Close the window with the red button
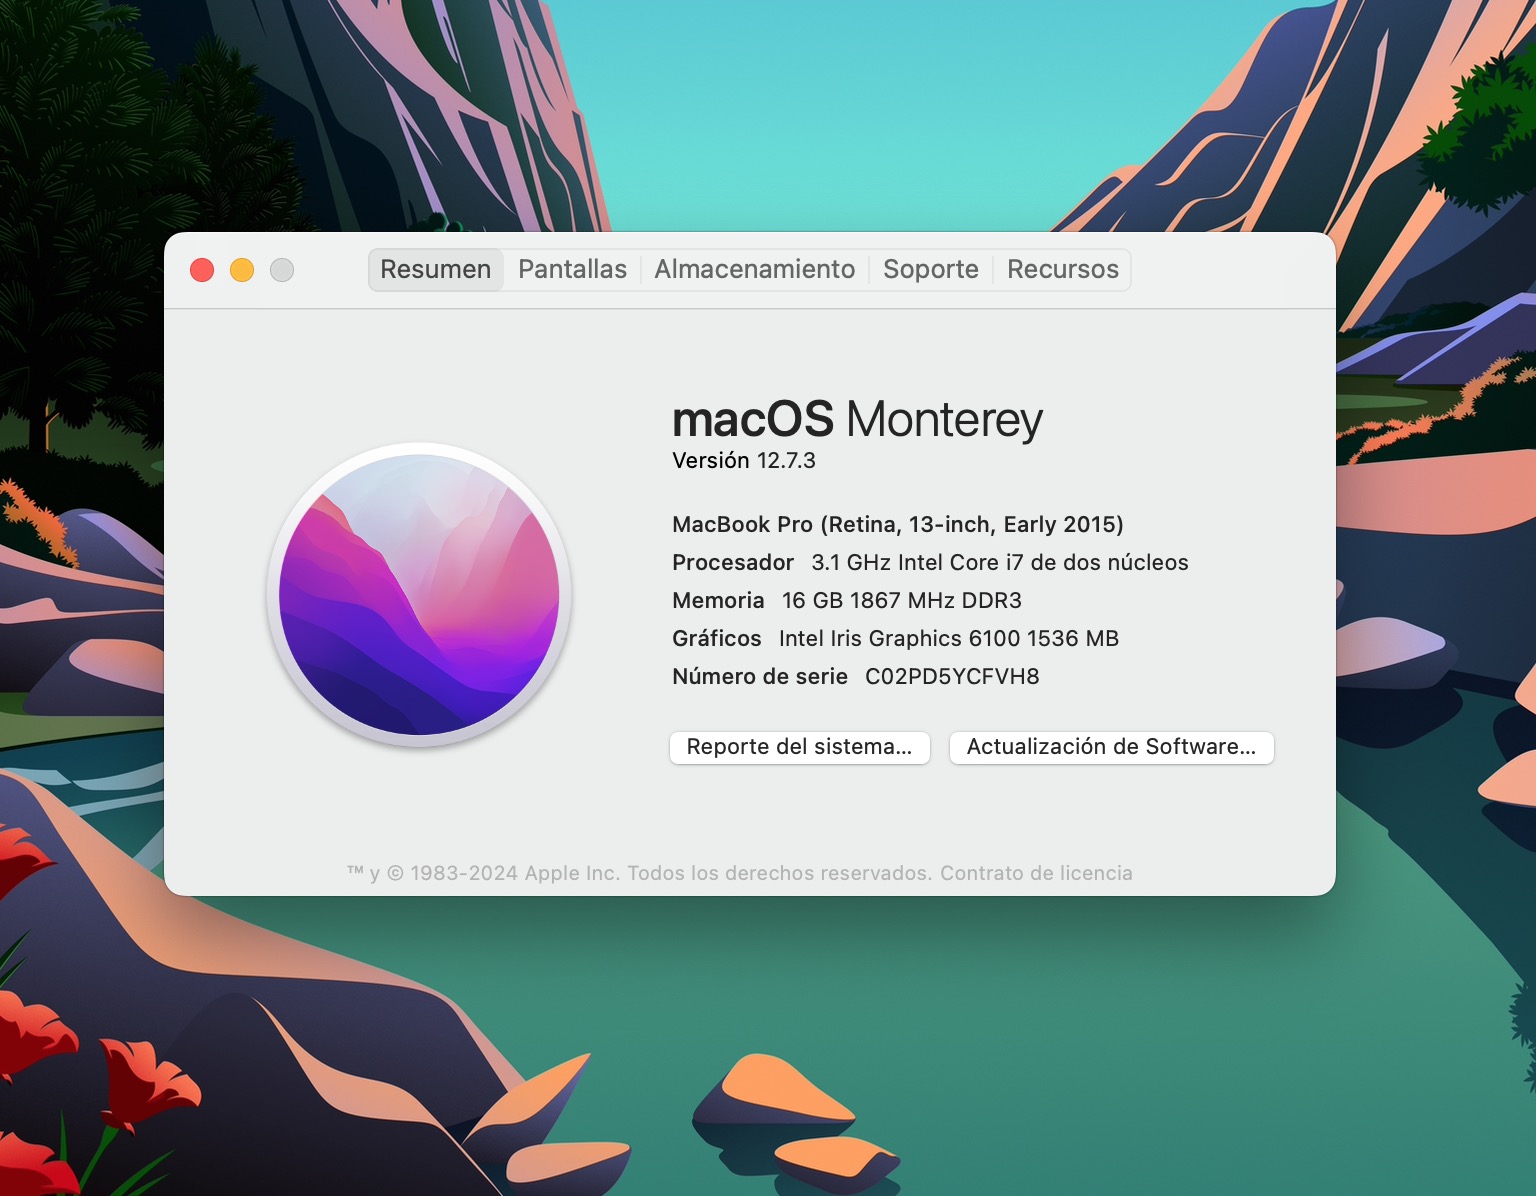 (202, 270)
